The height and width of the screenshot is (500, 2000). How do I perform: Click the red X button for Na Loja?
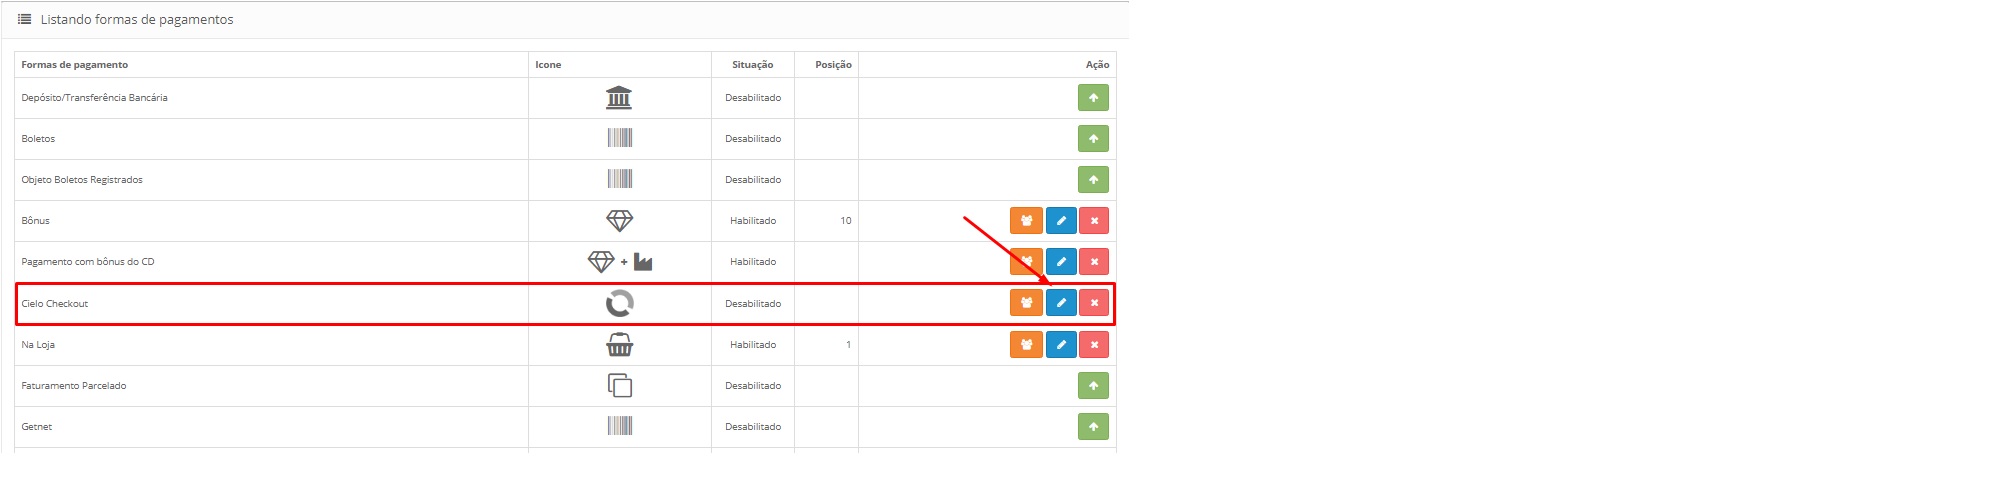(1094, 345)
